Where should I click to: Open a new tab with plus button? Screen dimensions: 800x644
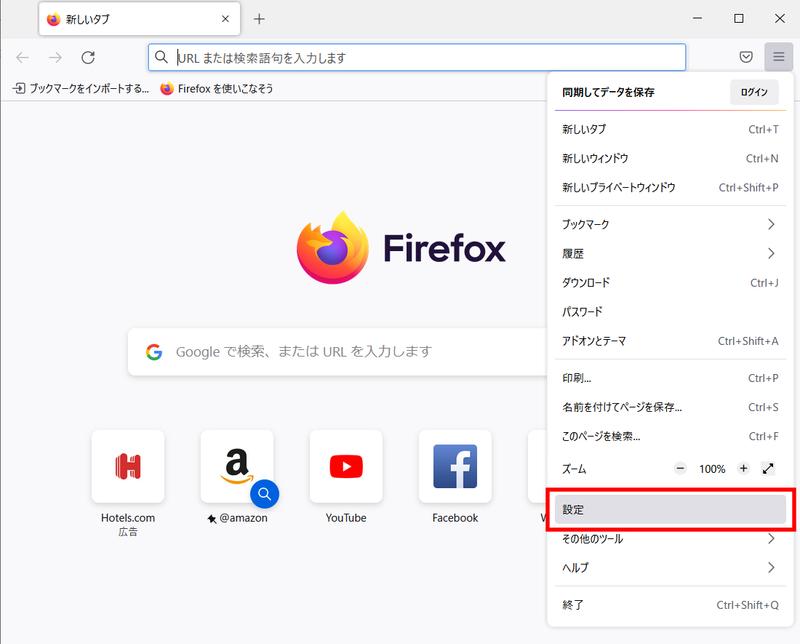click(x=259, y=19)
